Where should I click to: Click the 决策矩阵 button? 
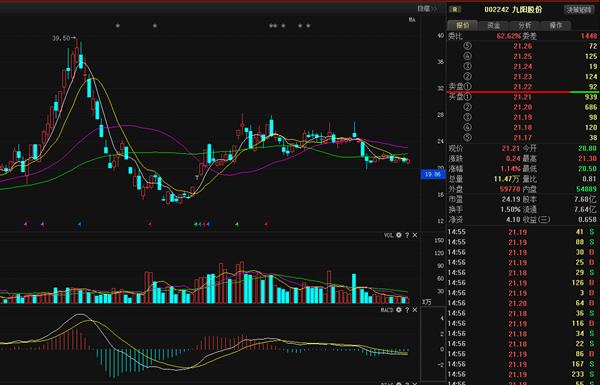(x=579, y=10)
